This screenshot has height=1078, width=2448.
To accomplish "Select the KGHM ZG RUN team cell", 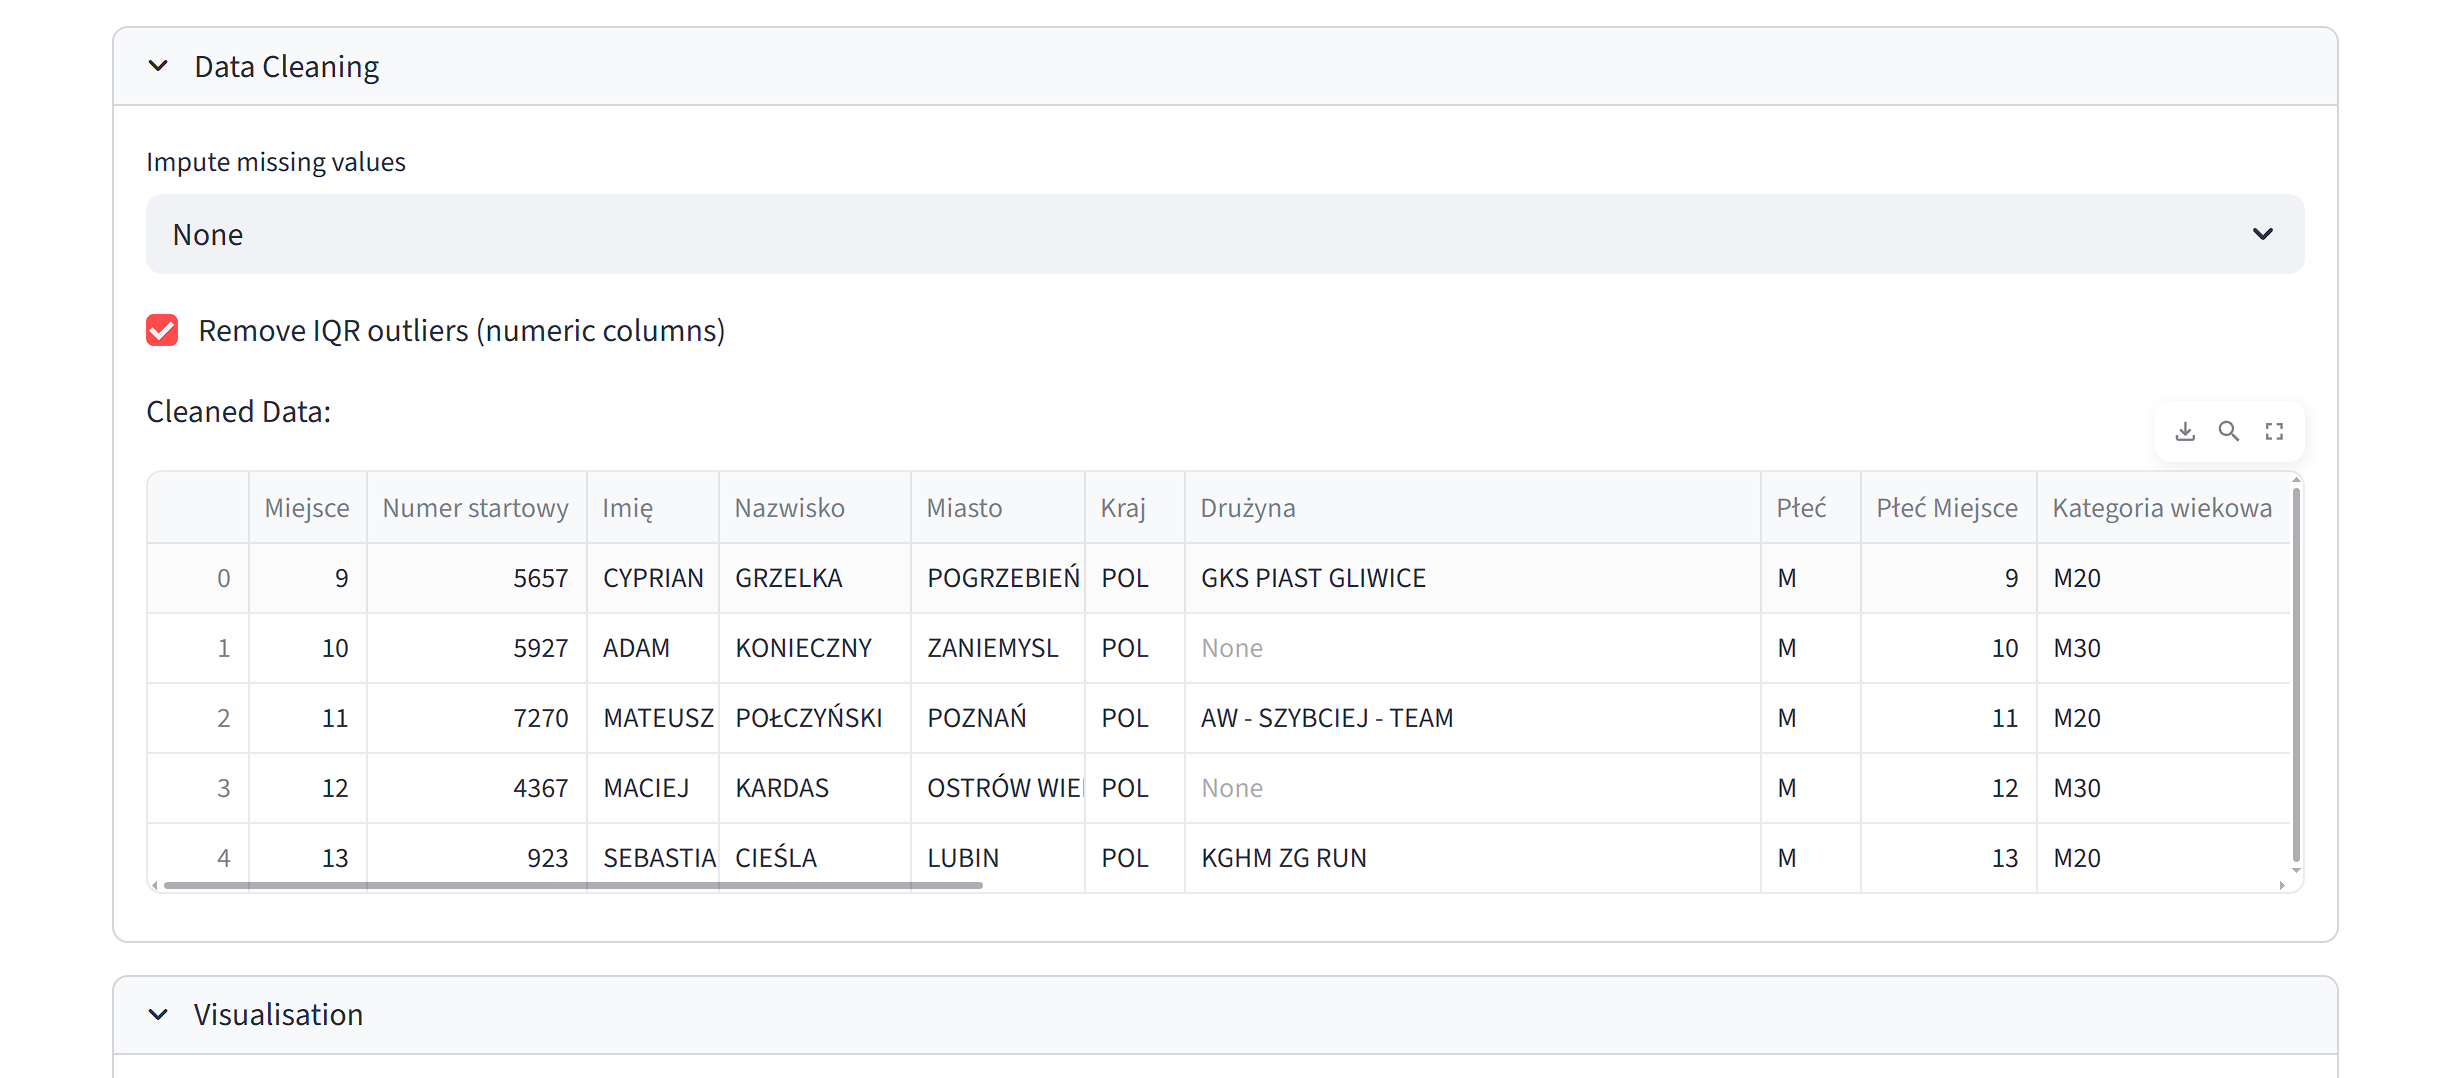I will click(x=1283, y=858).
